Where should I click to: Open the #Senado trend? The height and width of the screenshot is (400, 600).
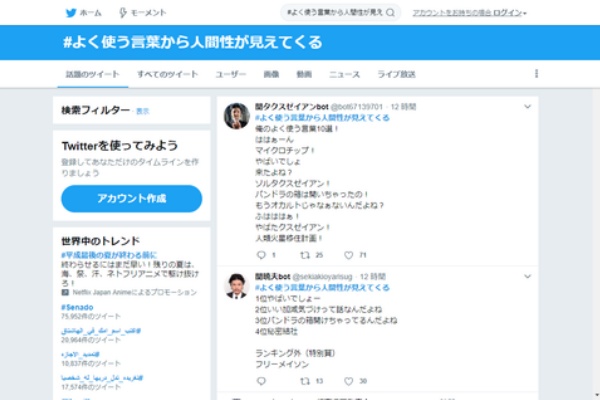(77, 307)
